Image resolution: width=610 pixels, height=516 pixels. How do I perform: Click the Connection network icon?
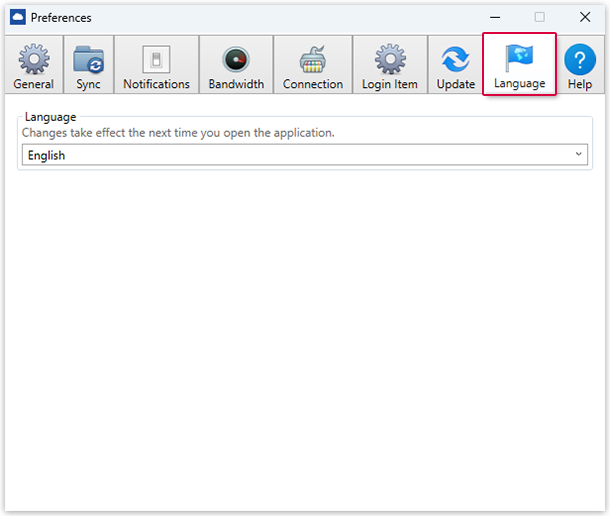pos(312,59)
